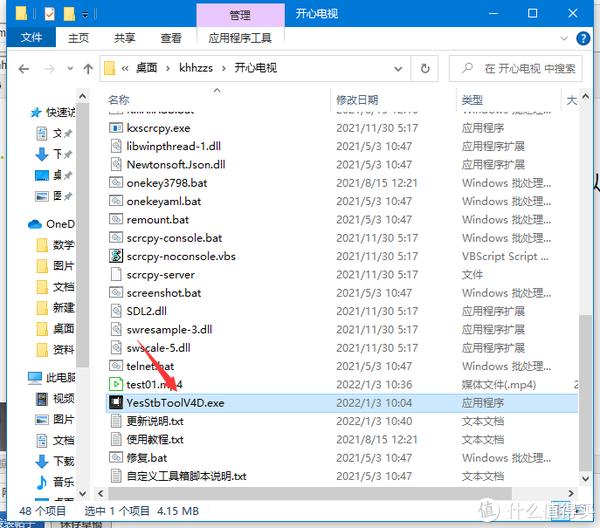600x528 pixels.
Task: Refresh the 开心电视 folder view
Action: tap(425, 69)
